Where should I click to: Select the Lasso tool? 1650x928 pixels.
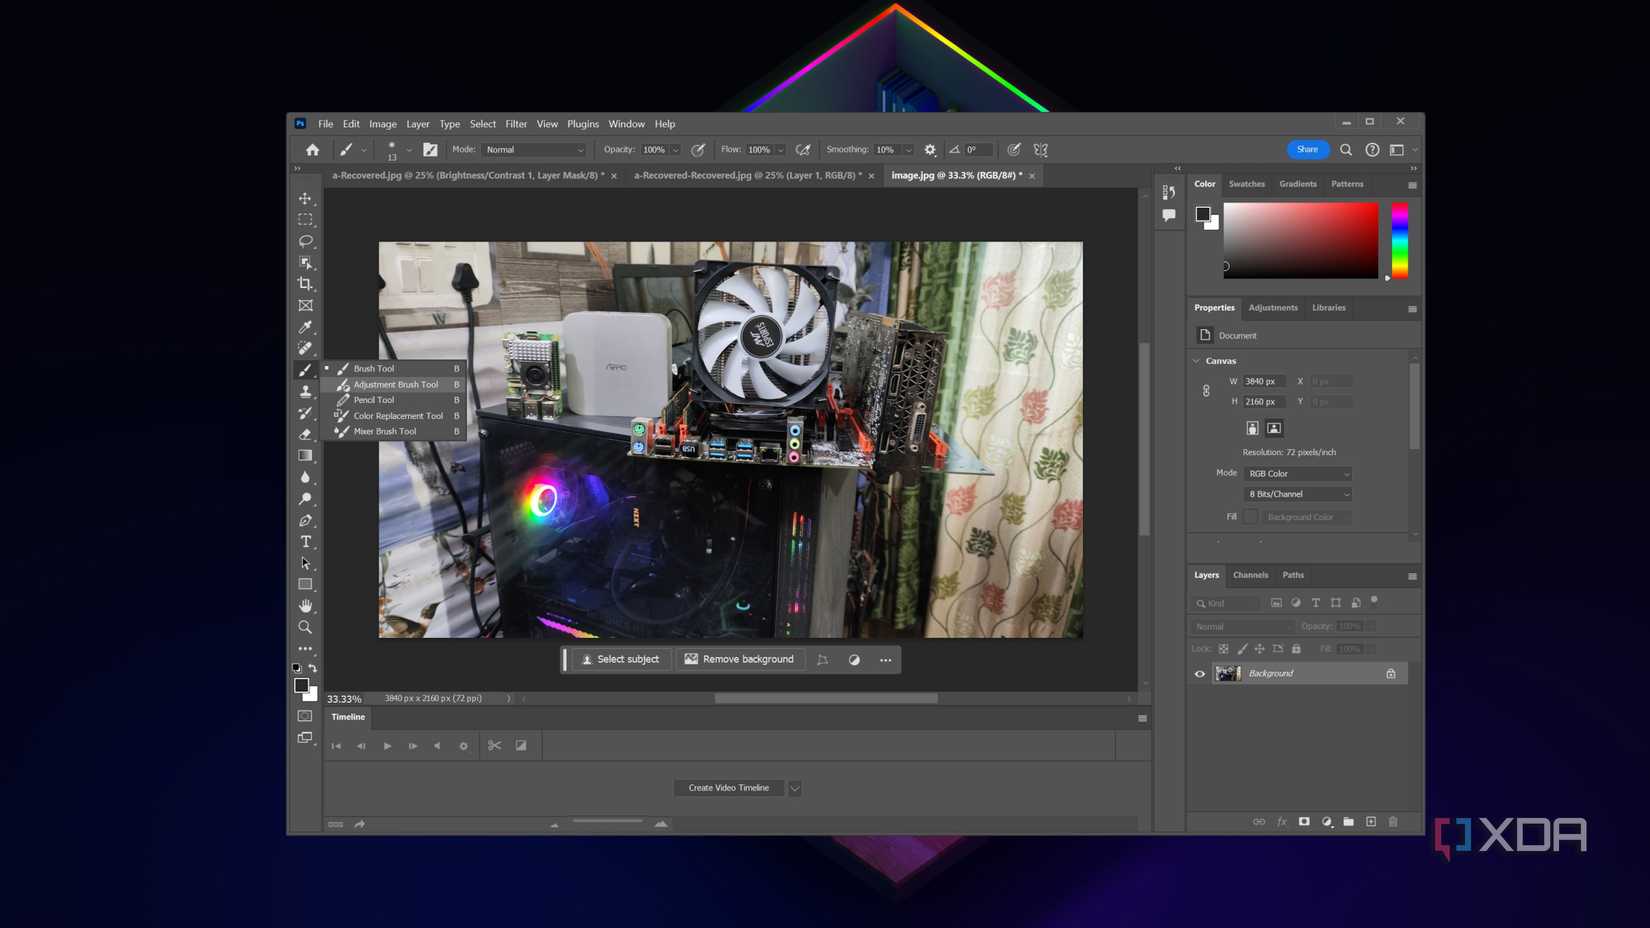(305, 241)
